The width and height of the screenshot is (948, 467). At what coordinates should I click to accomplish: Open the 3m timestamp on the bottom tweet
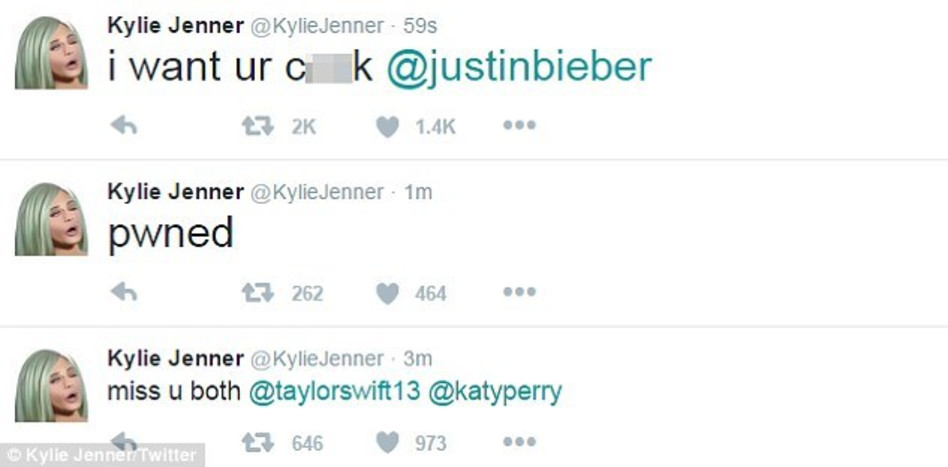tap(417, 358)
